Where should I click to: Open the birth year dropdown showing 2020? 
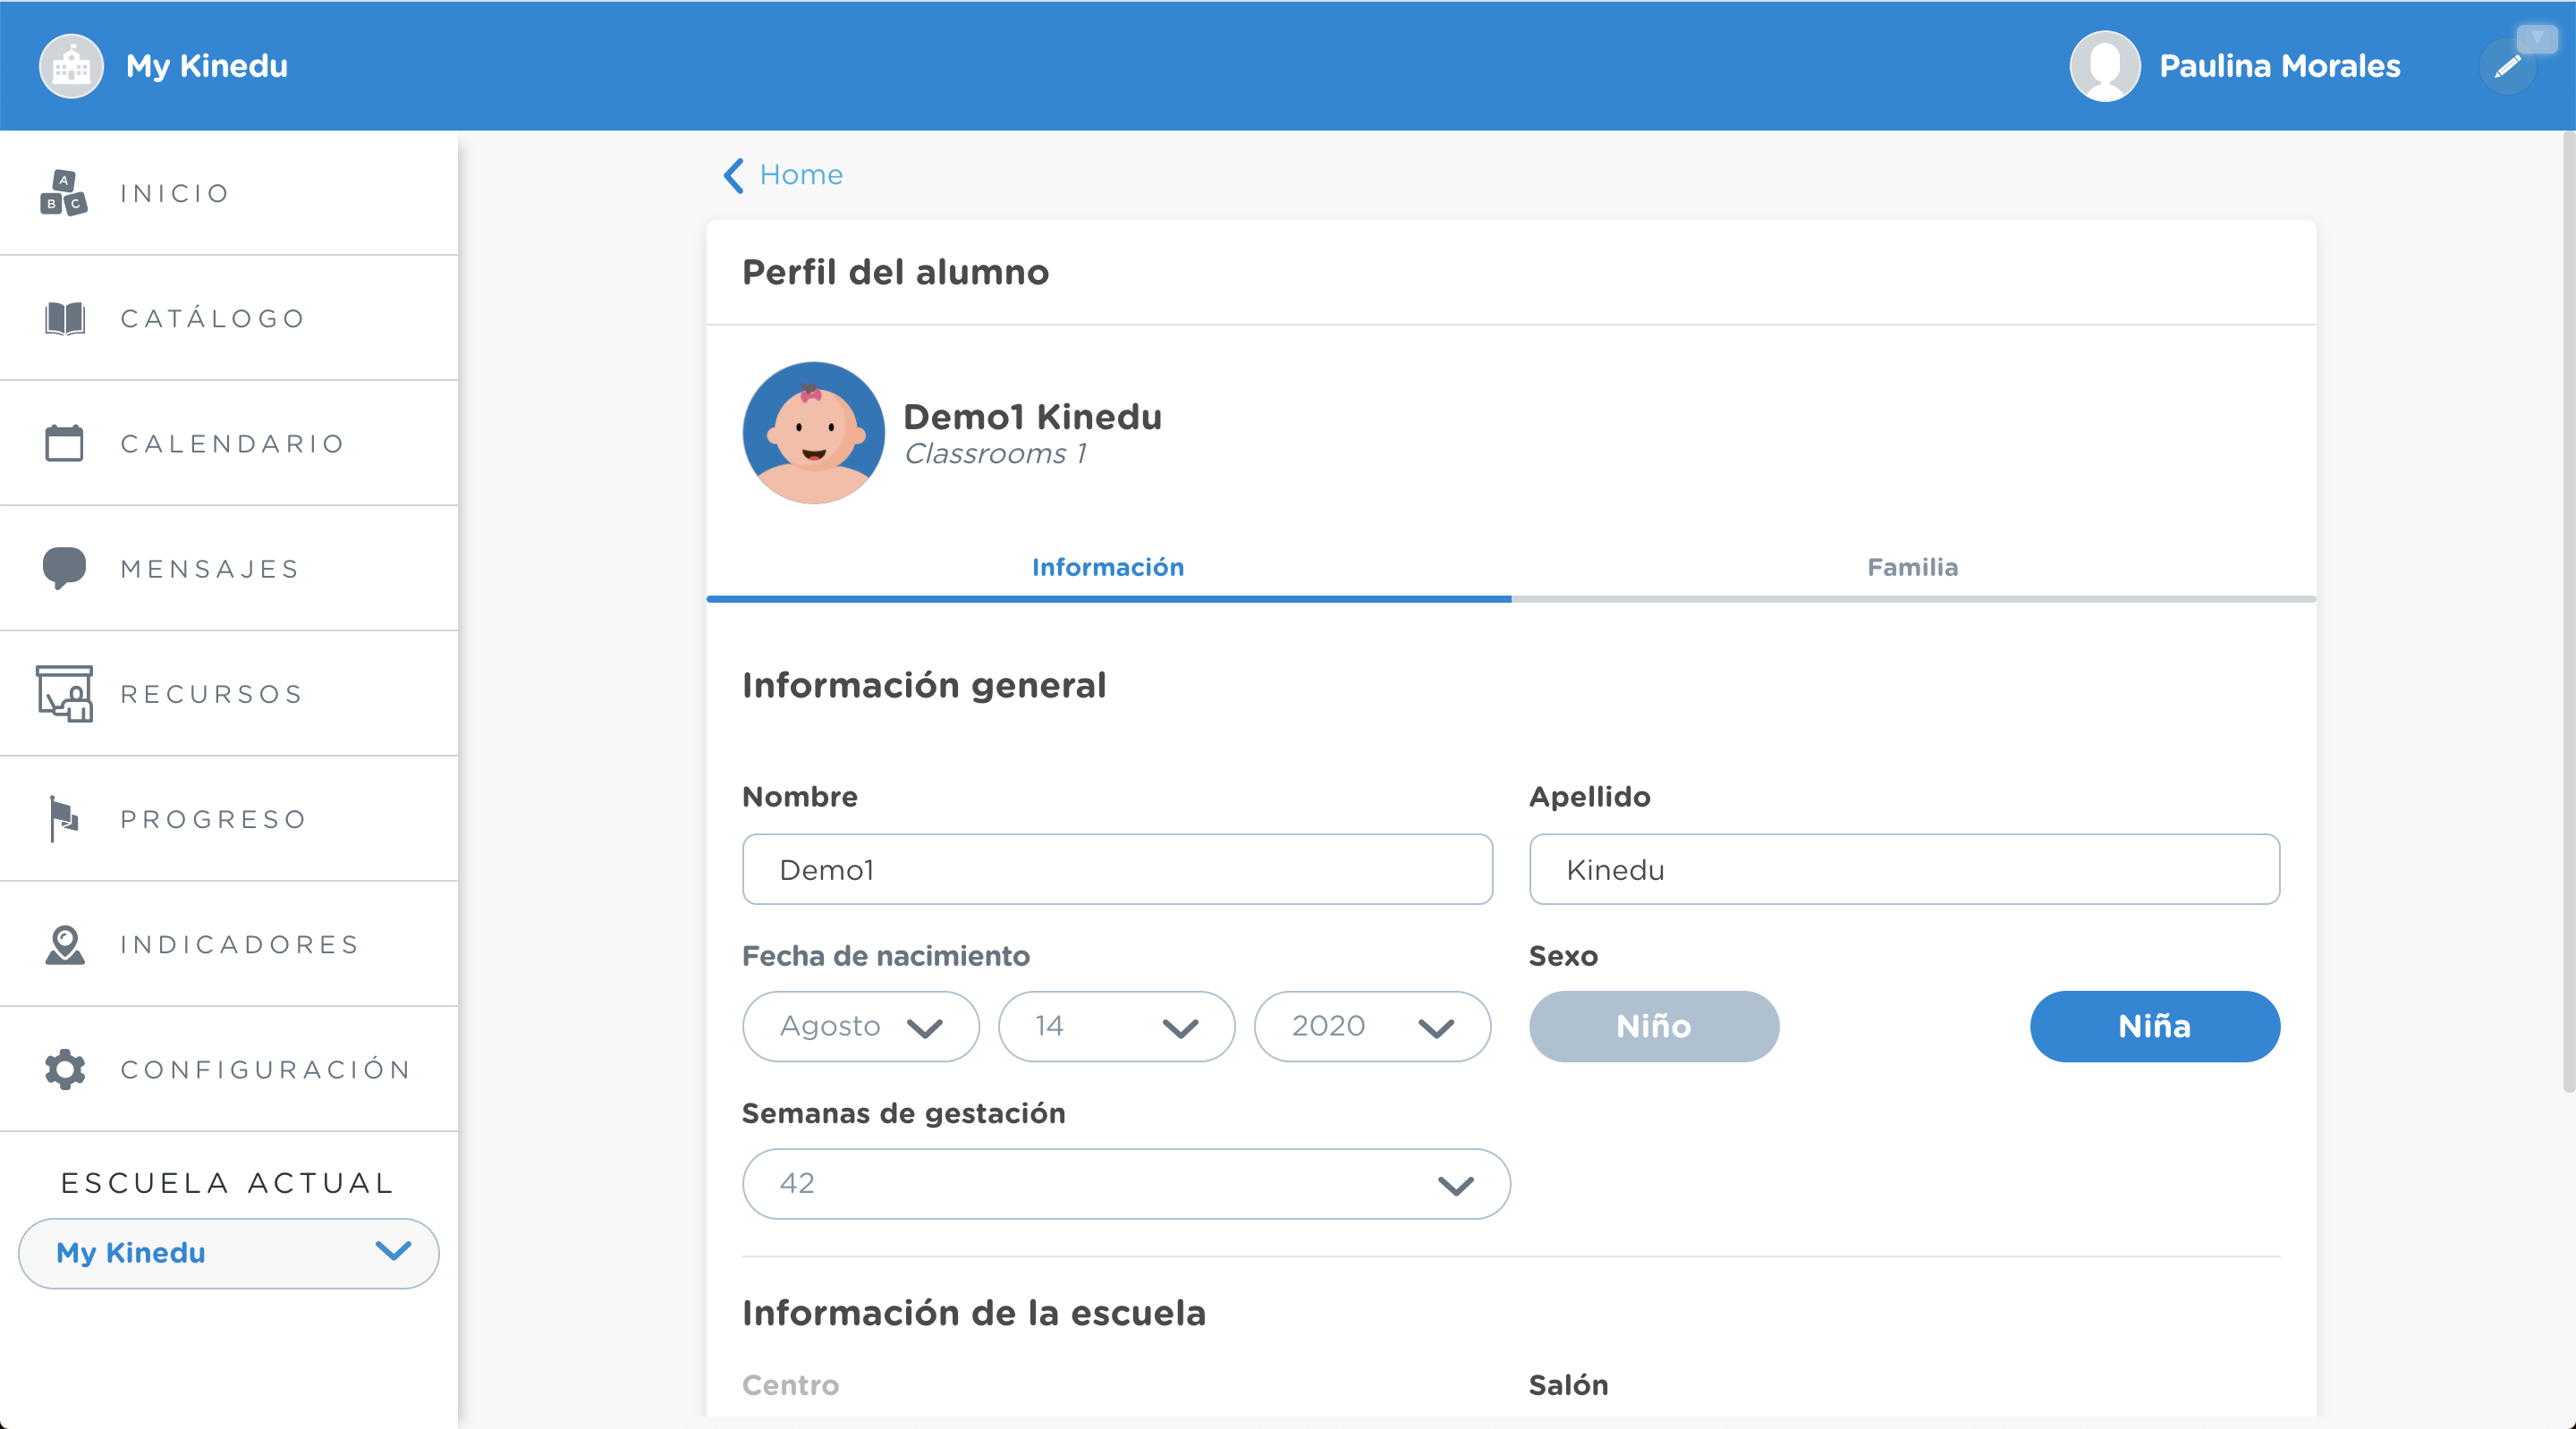click(1373, 1026)
